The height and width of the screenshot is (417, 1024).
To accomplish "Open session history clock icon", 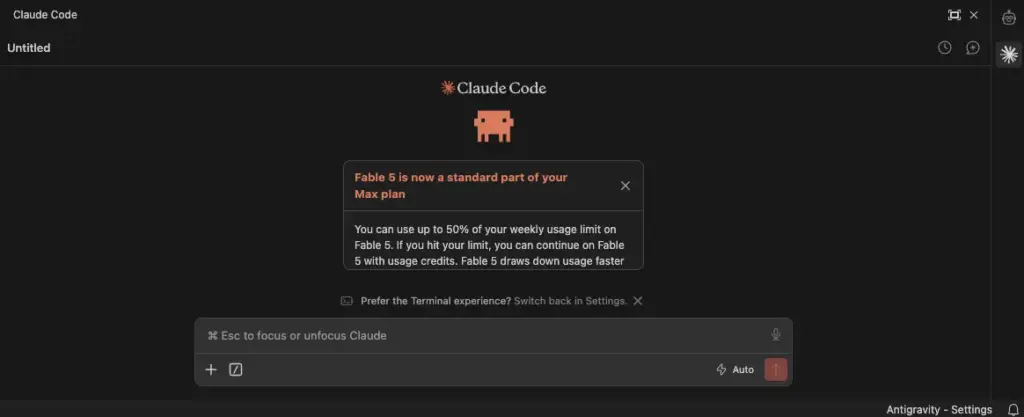I will tap(944, 48).
